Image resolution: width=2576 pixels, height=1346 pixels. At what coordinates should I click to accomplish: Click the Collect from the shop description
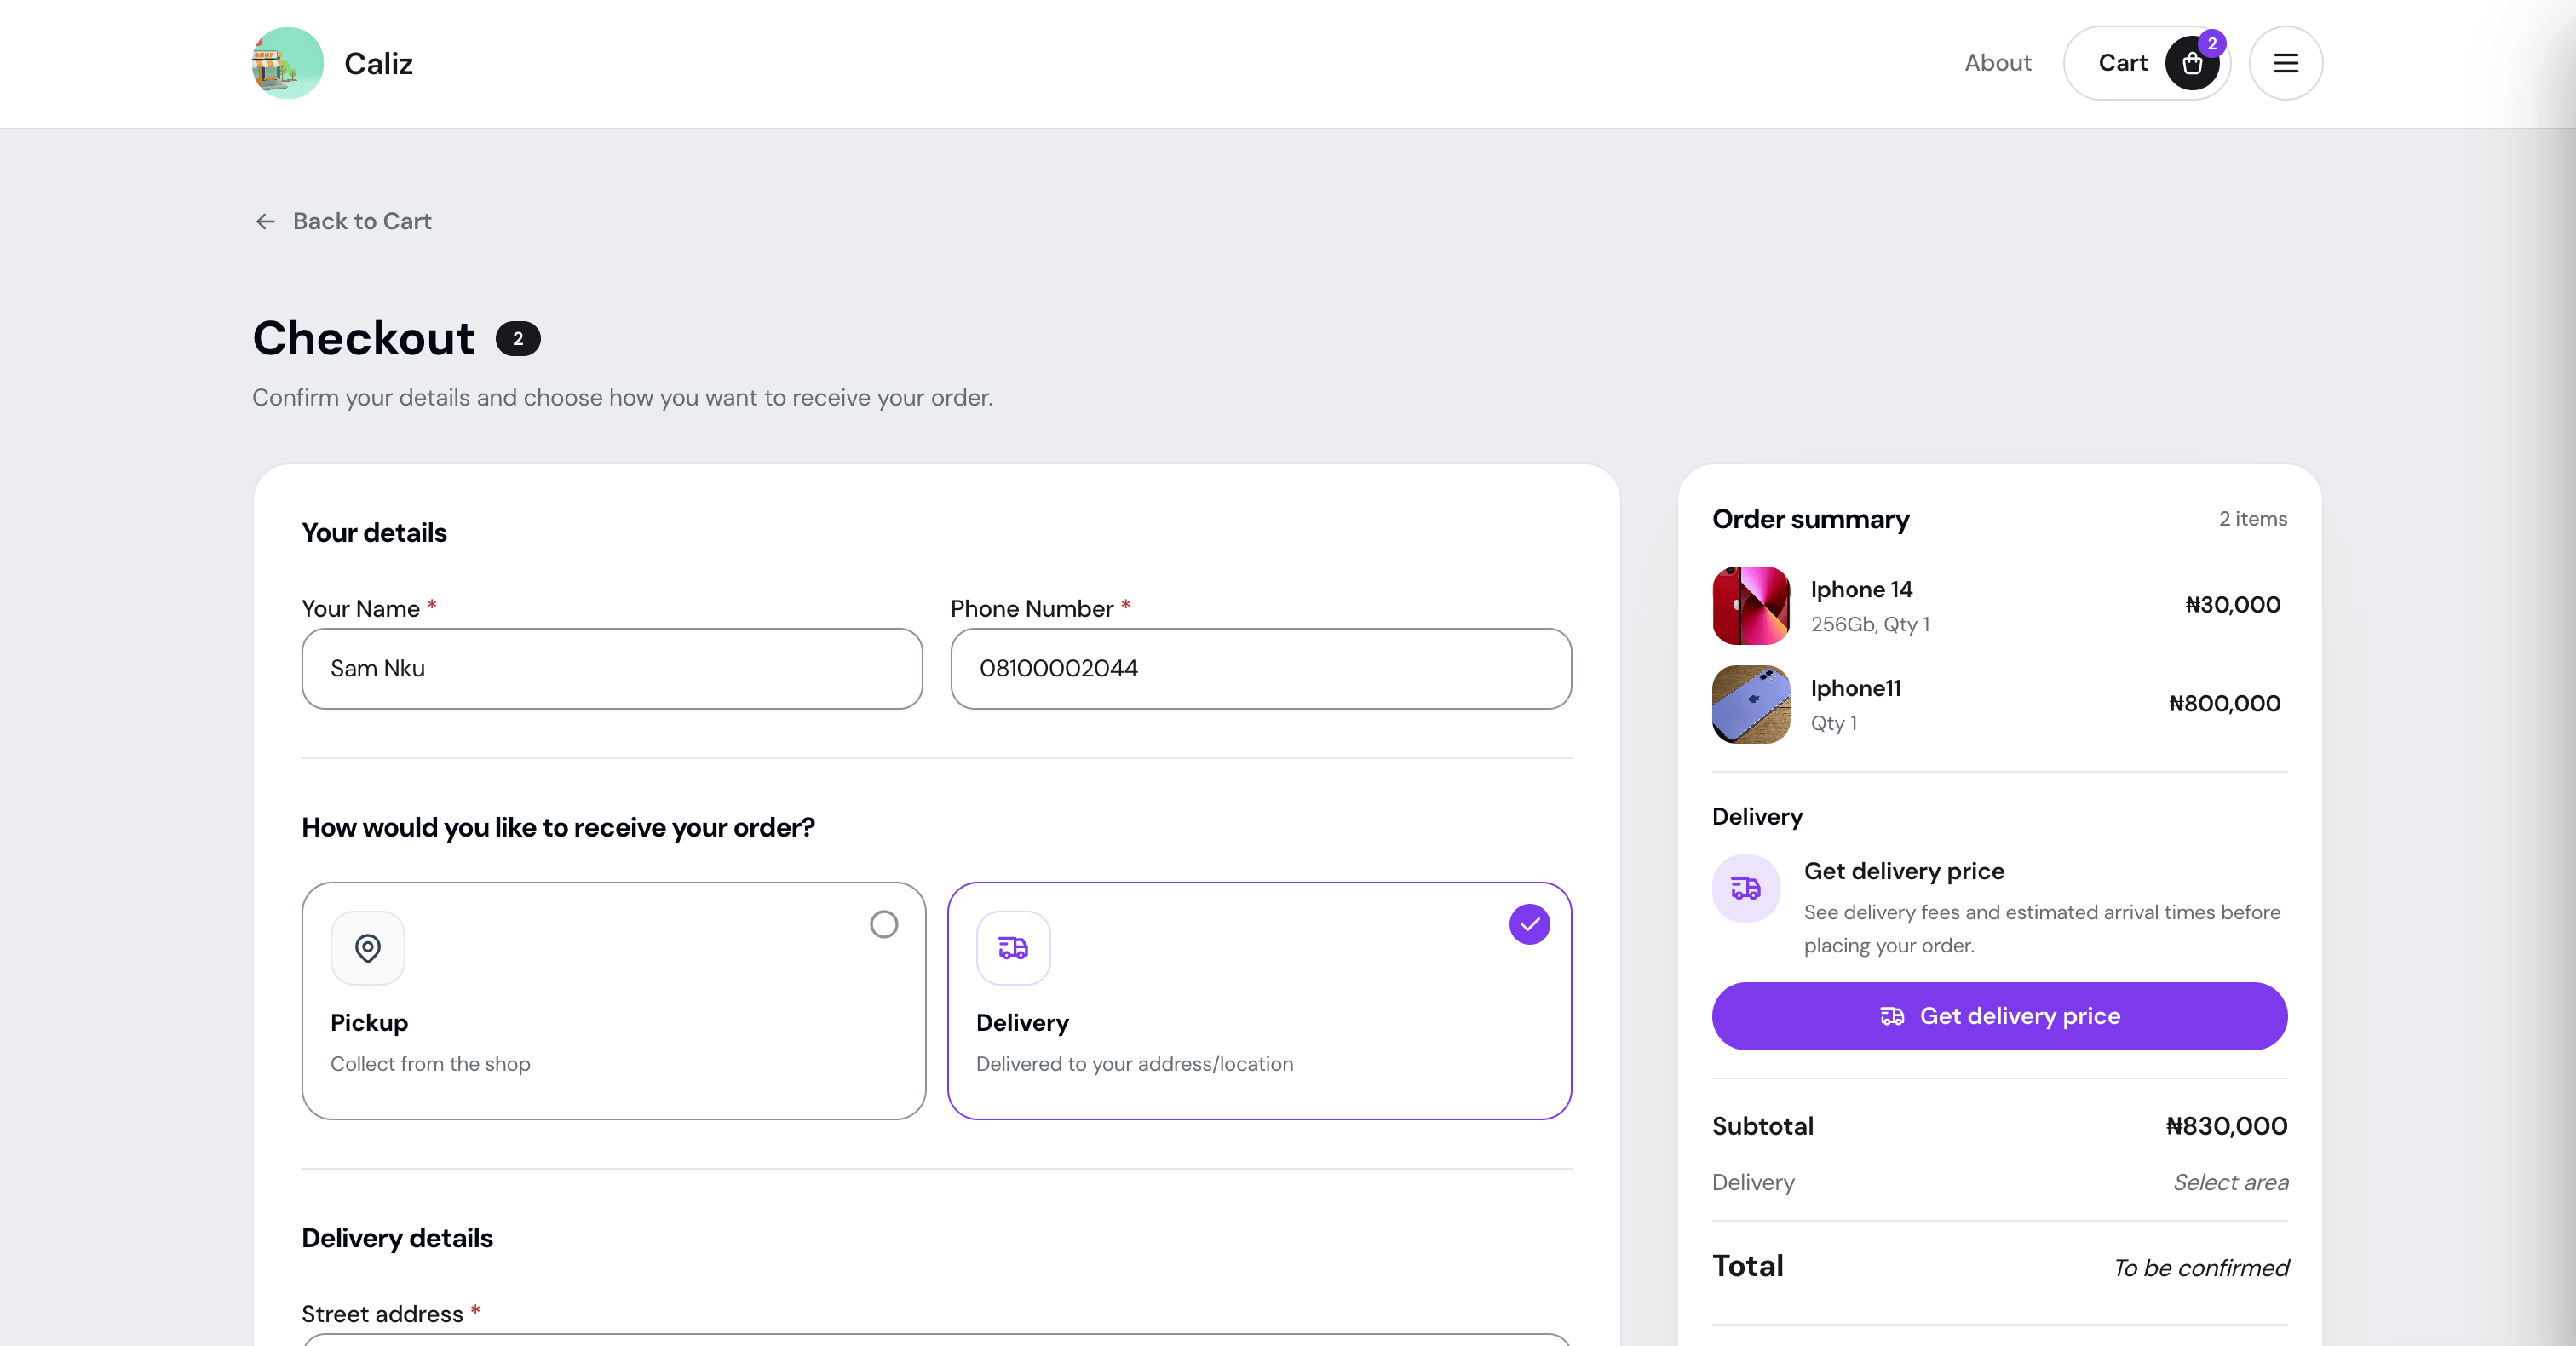click(x=430, y=1064)
